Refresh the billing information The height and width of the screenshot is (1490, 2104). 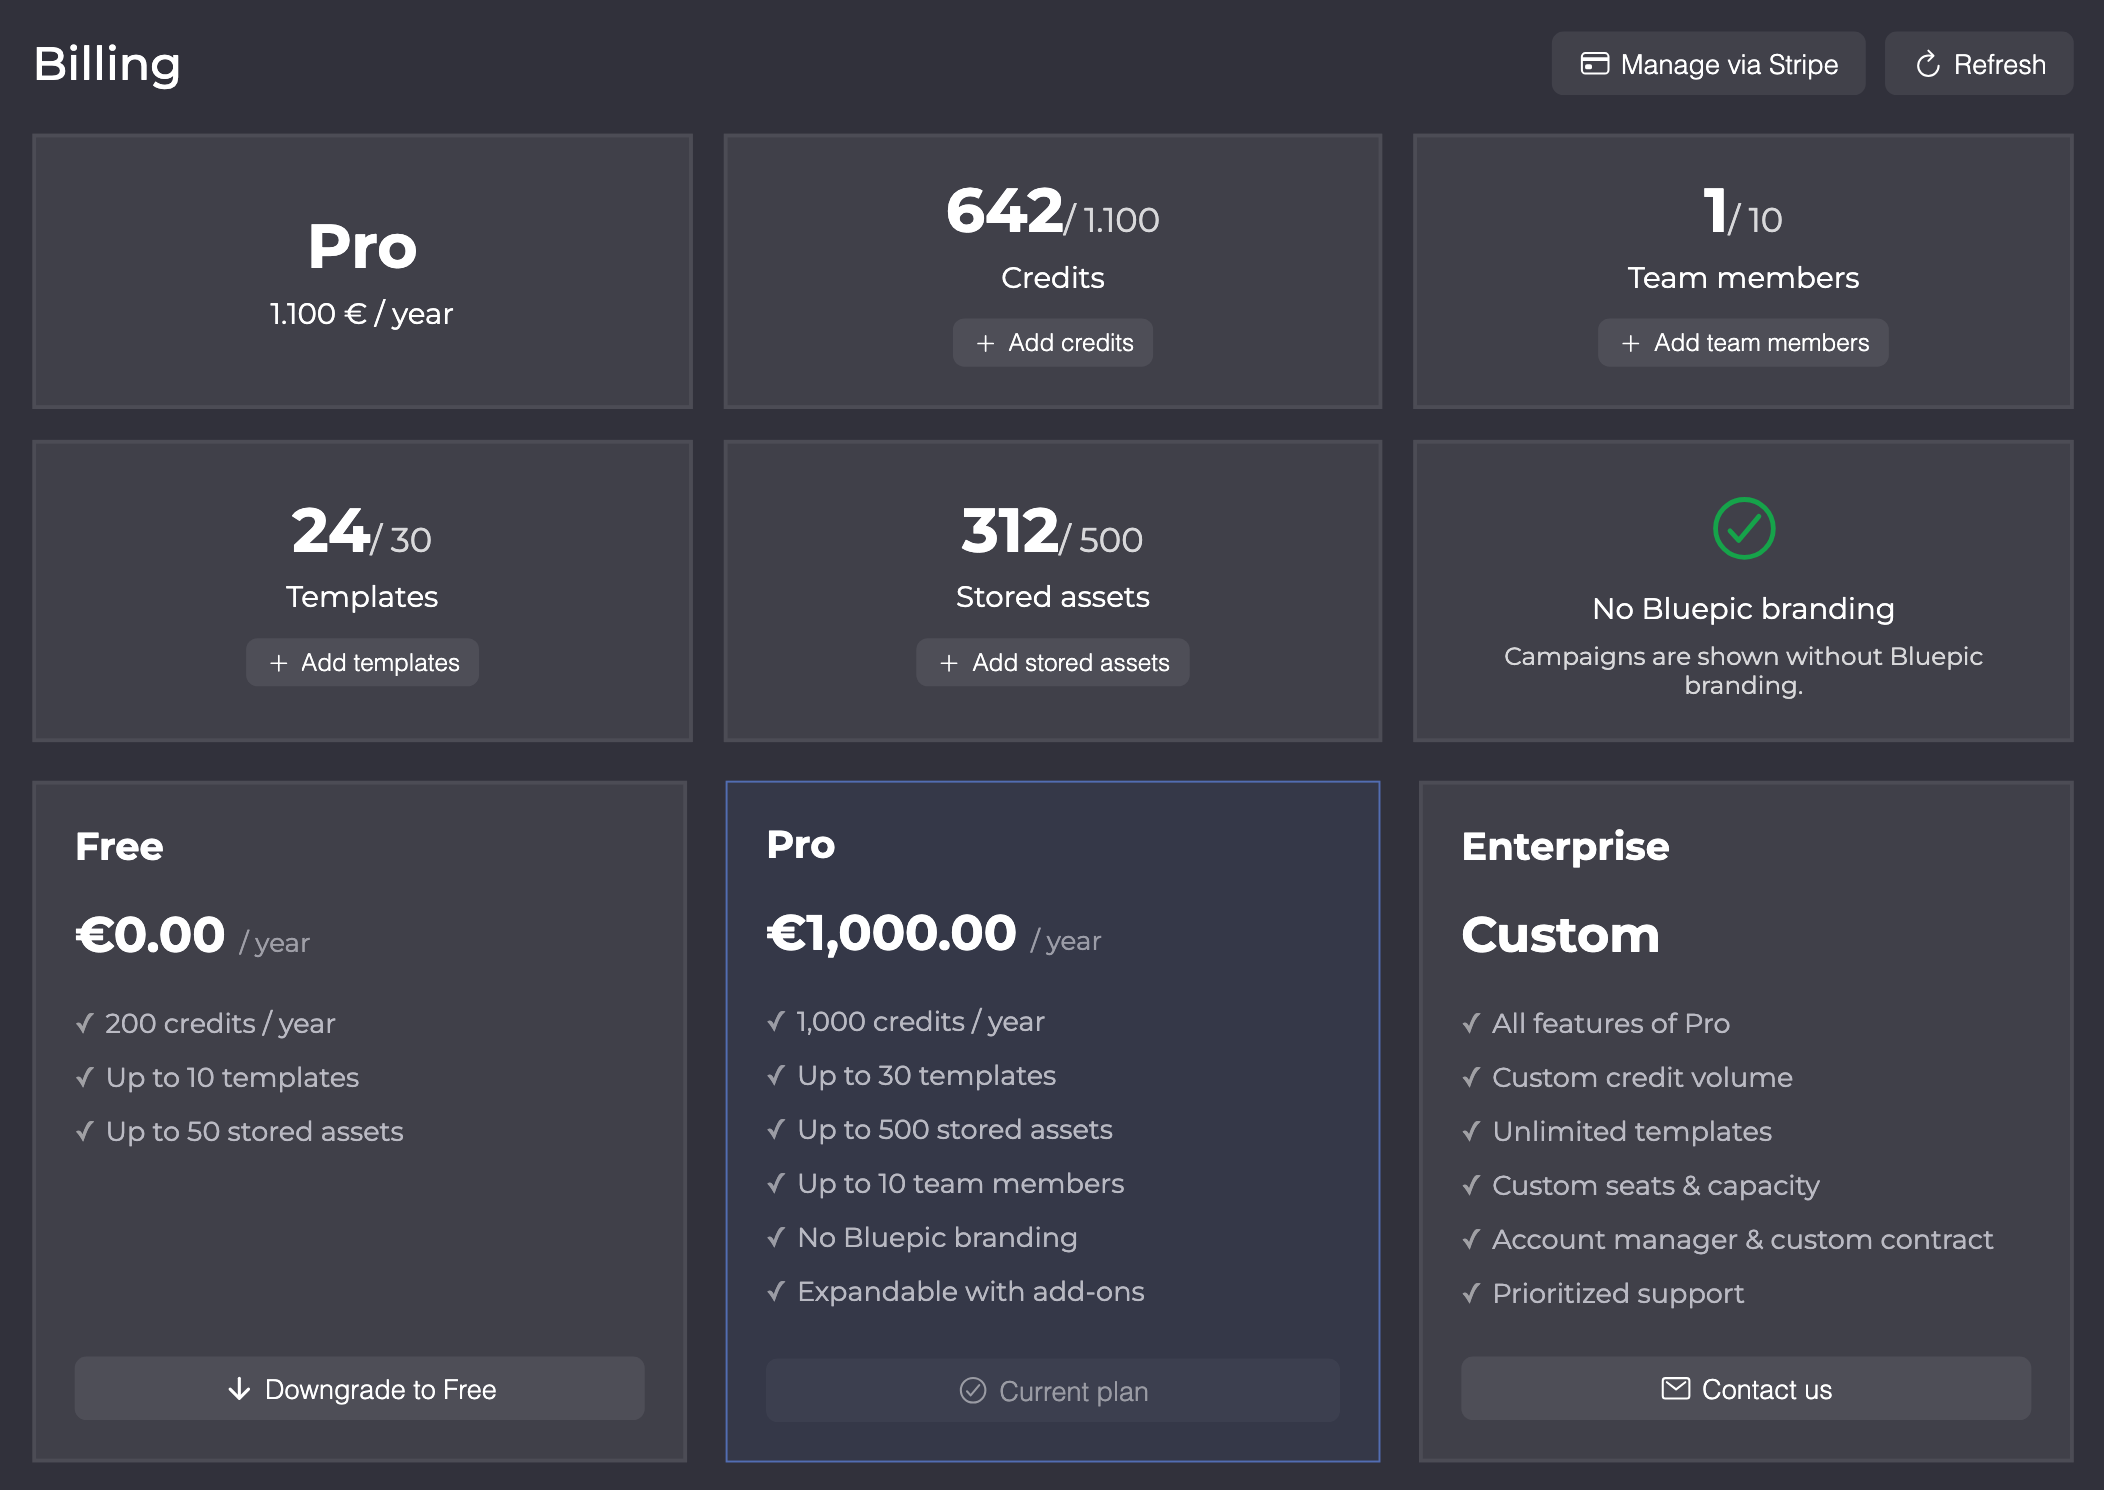pyautogui.click(x=1978, y=64)
